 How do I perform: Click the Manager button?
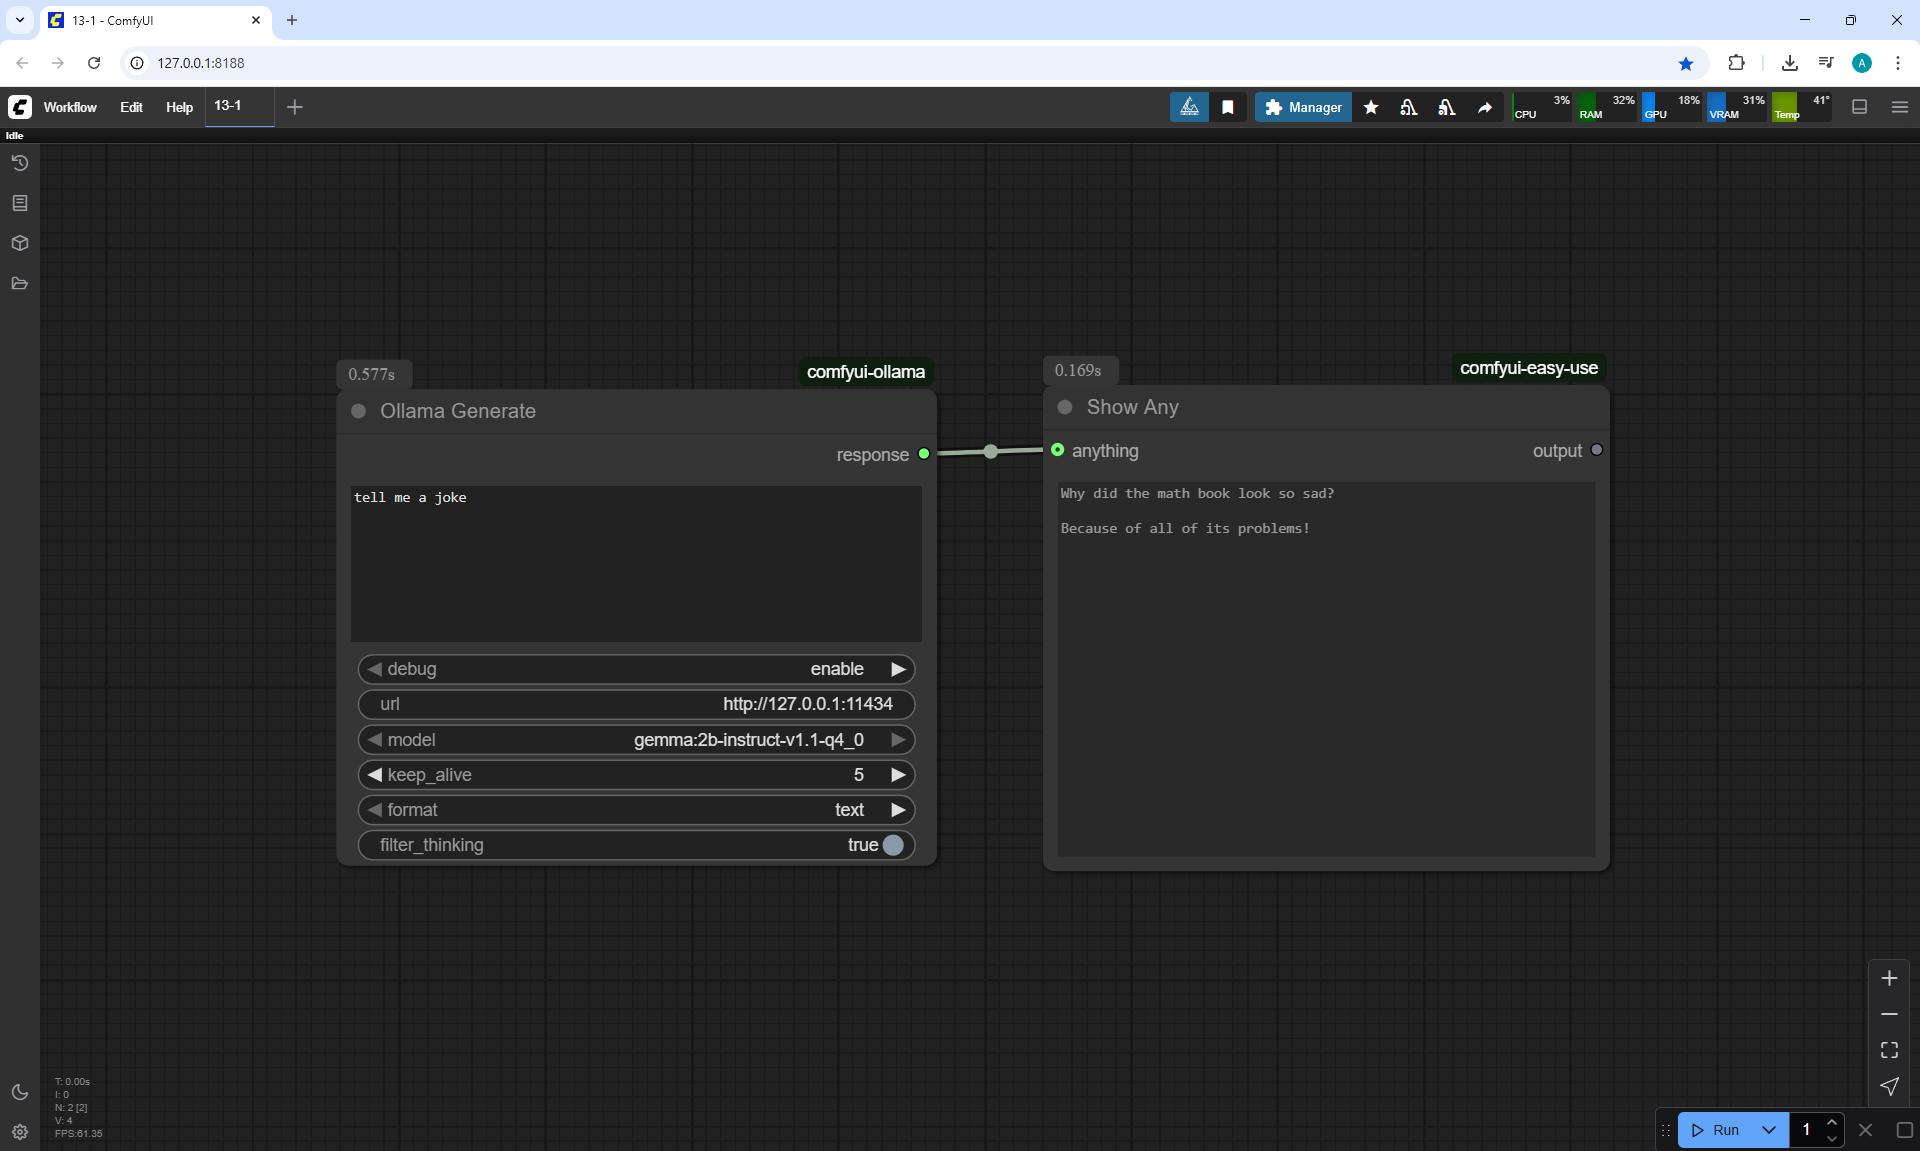coord(1303,107)
